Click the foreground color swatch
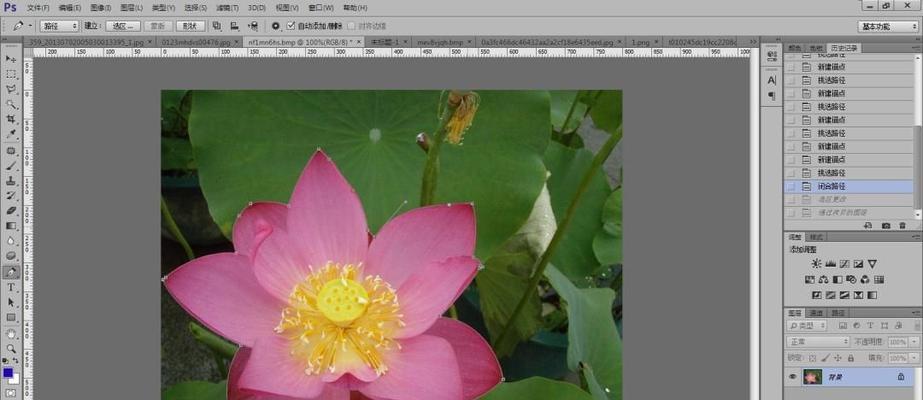The width and height of the screenshot is (923, 400). [x=8, y=372]
